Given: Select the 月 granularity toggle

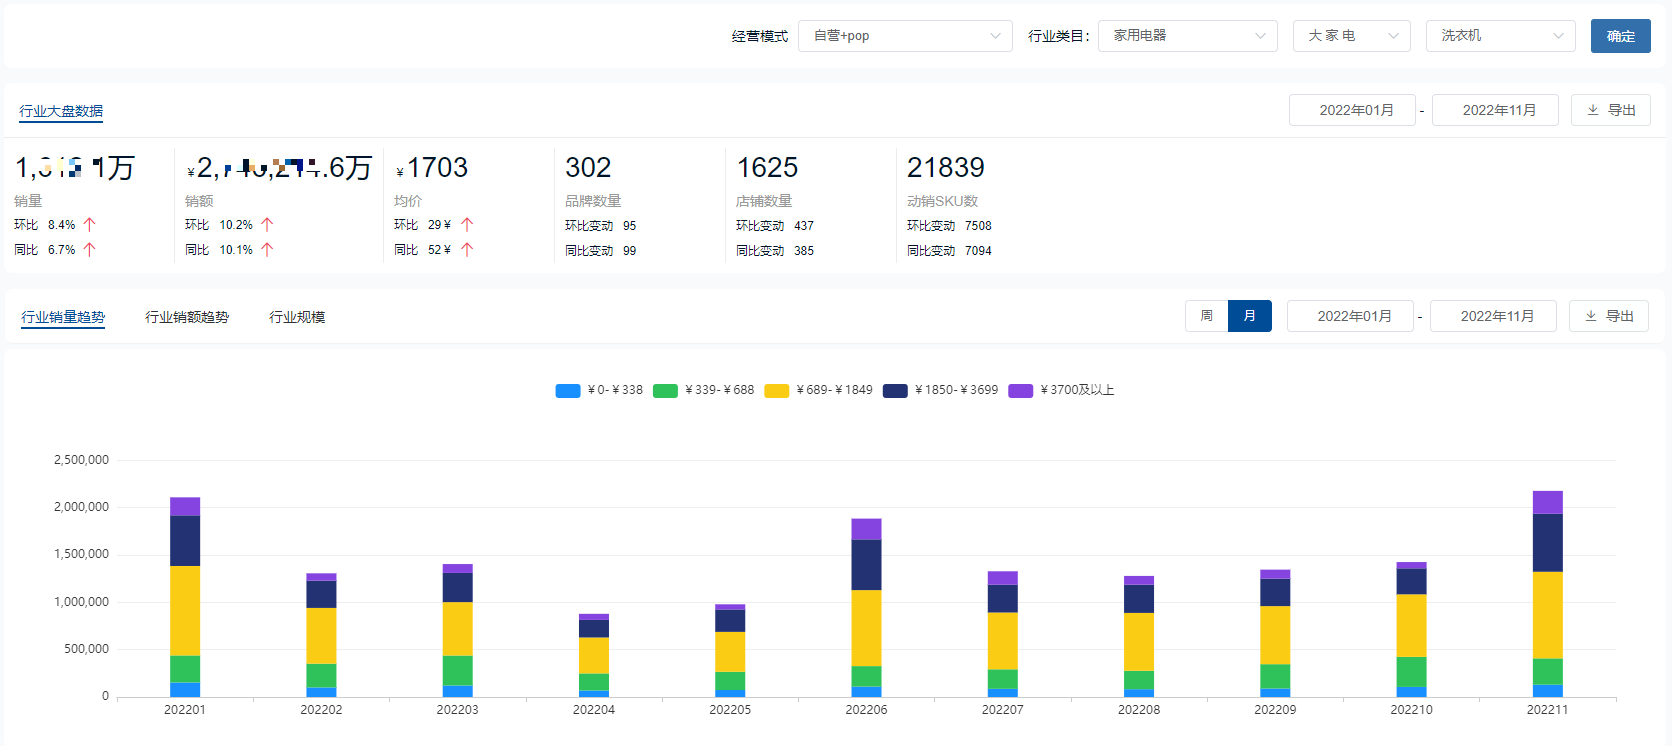Looking at the screenshot, I should tap(1250, 316).
